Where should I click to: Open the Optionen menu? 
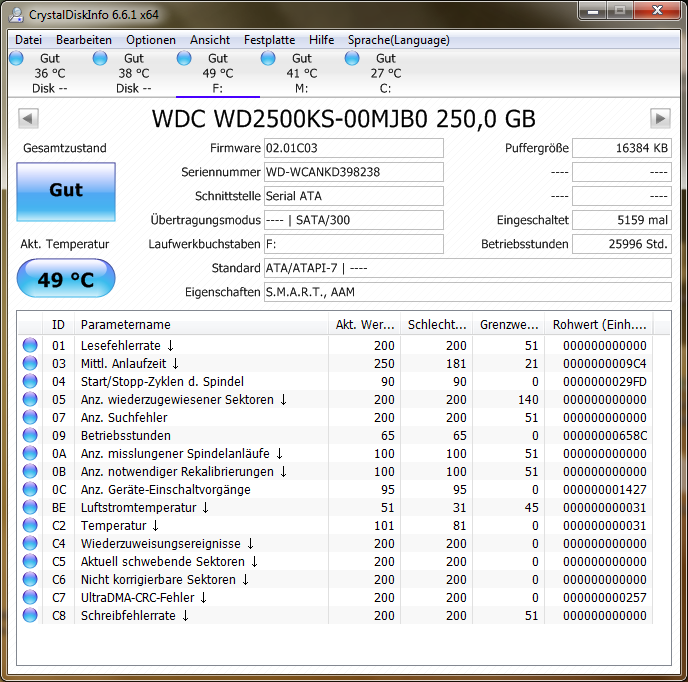[x=151, y=40]
